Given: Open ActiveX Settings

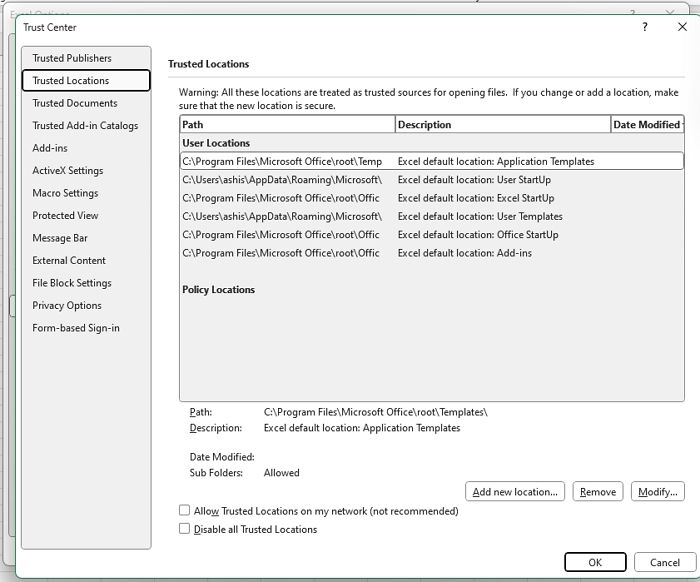Looking at the screenshot, I should (86, 170).
